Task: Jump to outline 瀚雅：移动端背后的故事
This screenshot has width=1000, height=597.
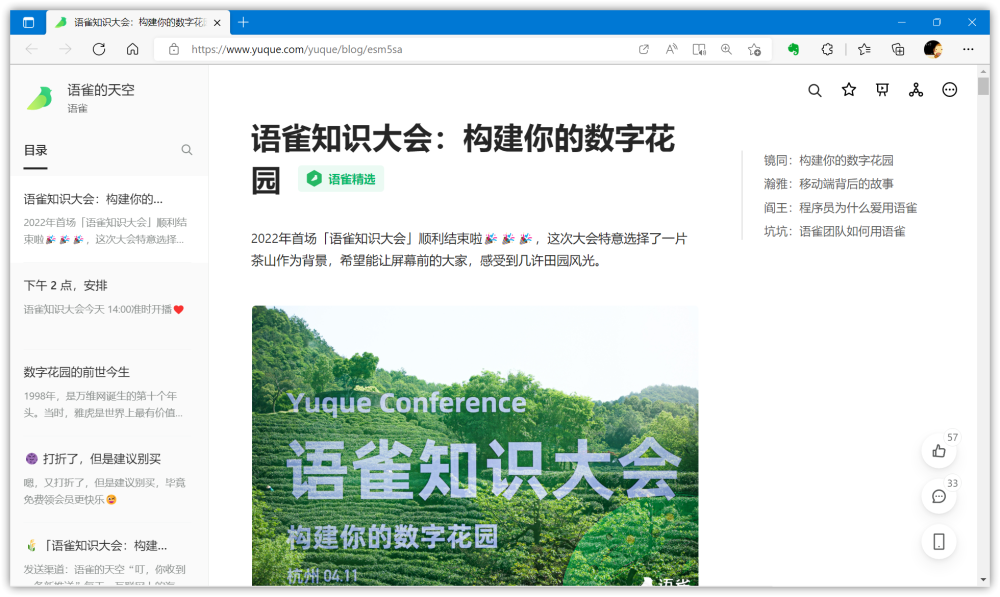Action: pos(828,184)
